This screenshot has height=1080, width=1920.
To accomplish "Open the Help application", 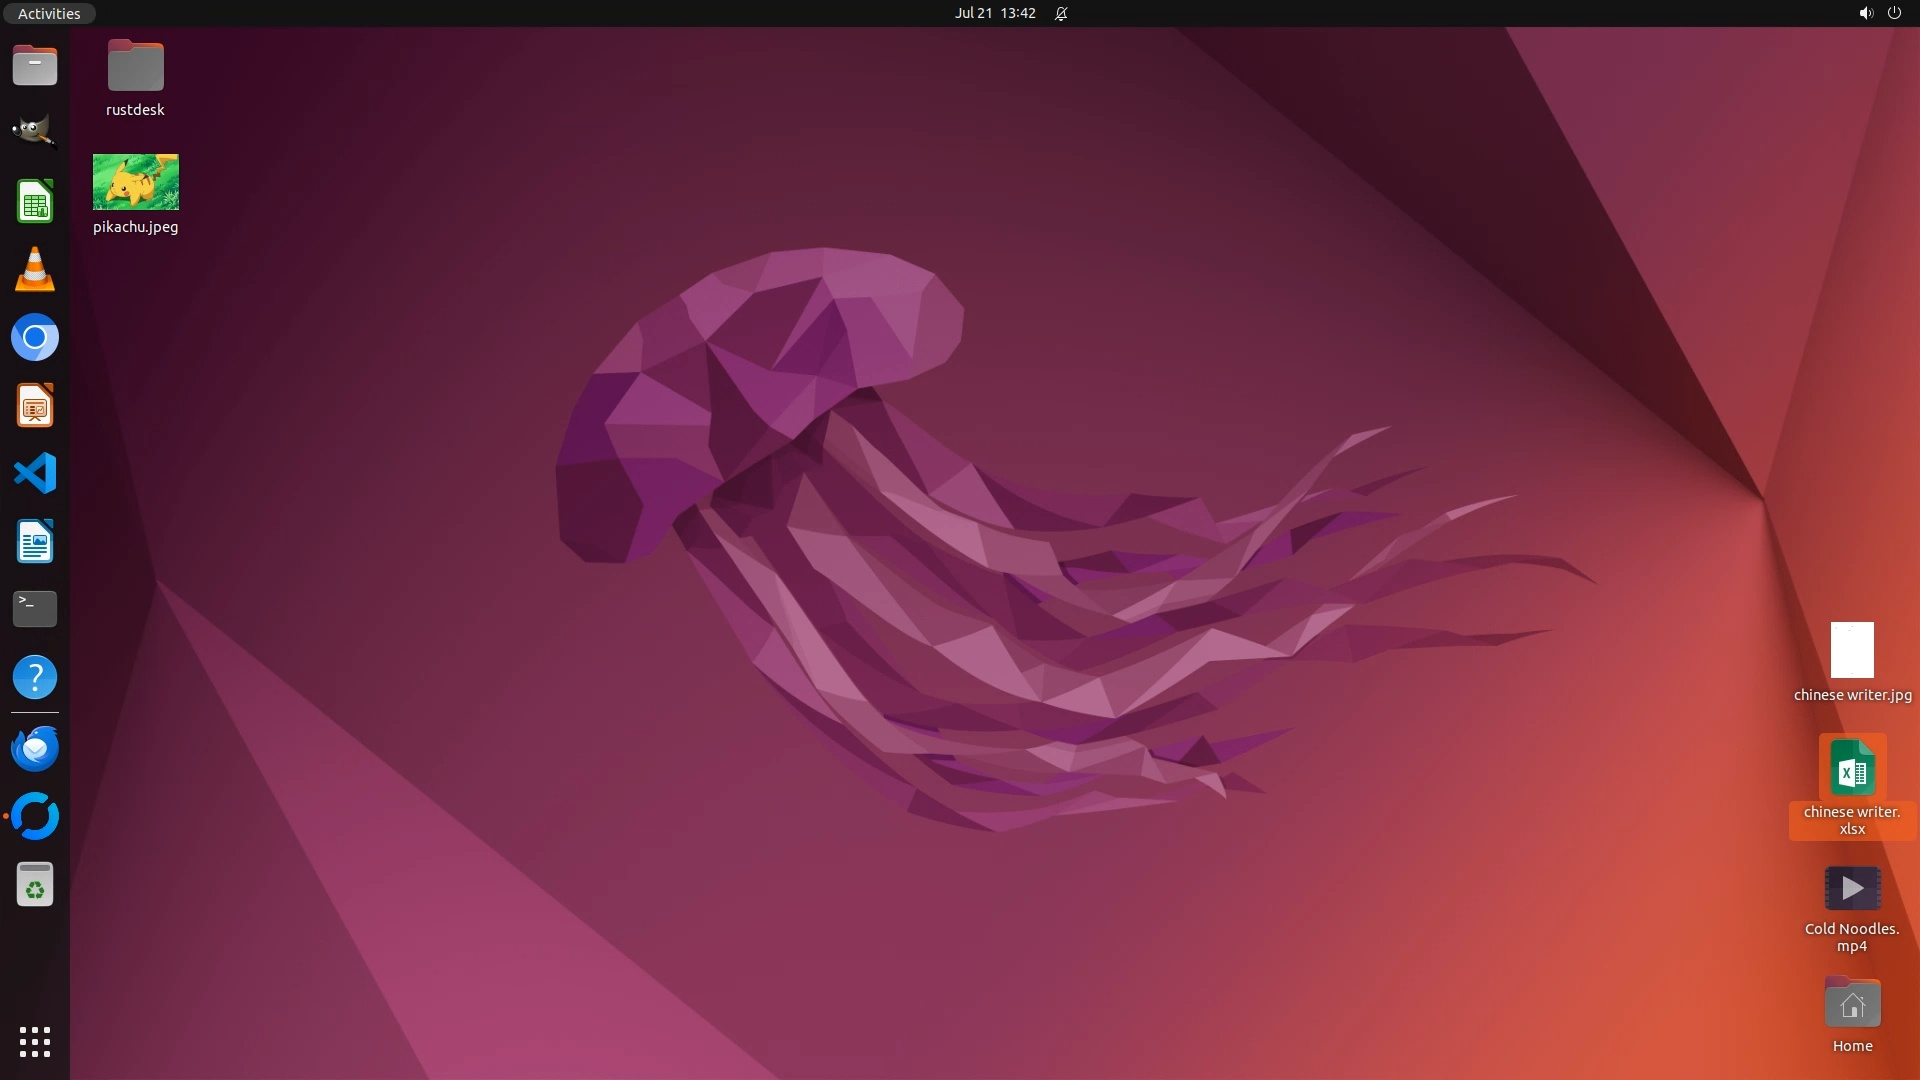I will click(x=35, y=677).
